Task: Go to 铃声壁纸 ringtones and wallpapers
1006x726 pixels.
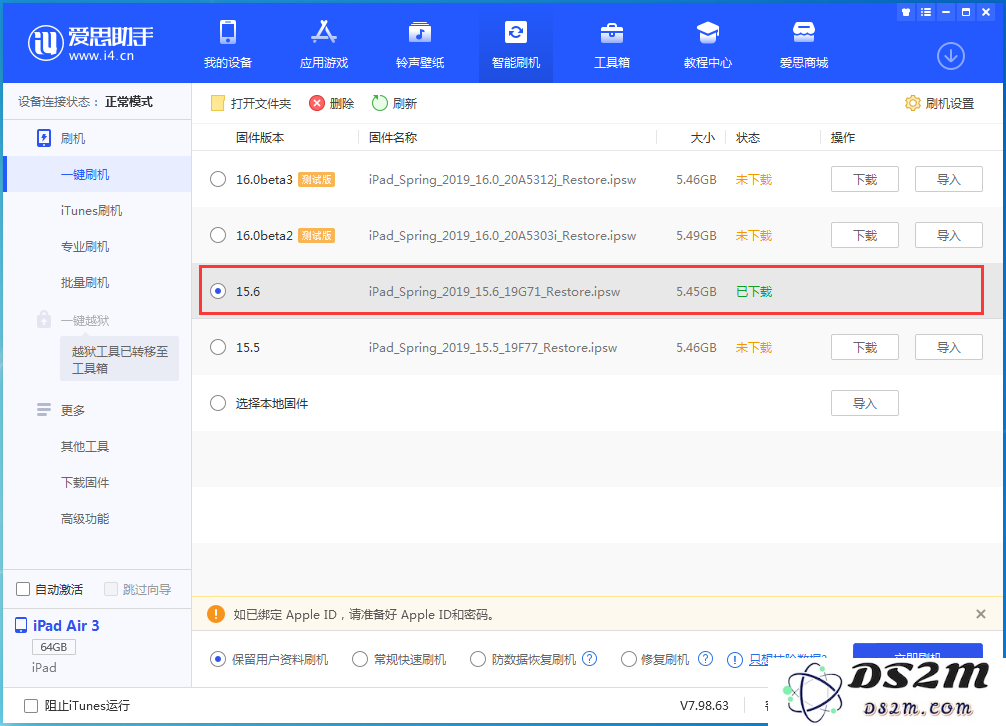Action: (x=420, y=44)
